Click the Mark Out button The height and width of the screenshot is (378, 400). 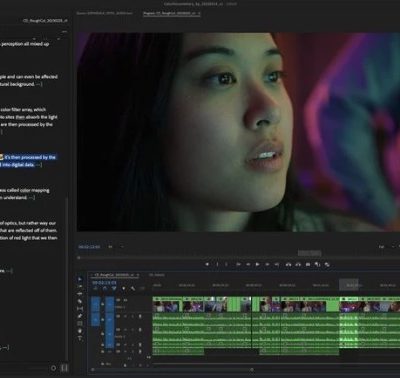point(227,264)
